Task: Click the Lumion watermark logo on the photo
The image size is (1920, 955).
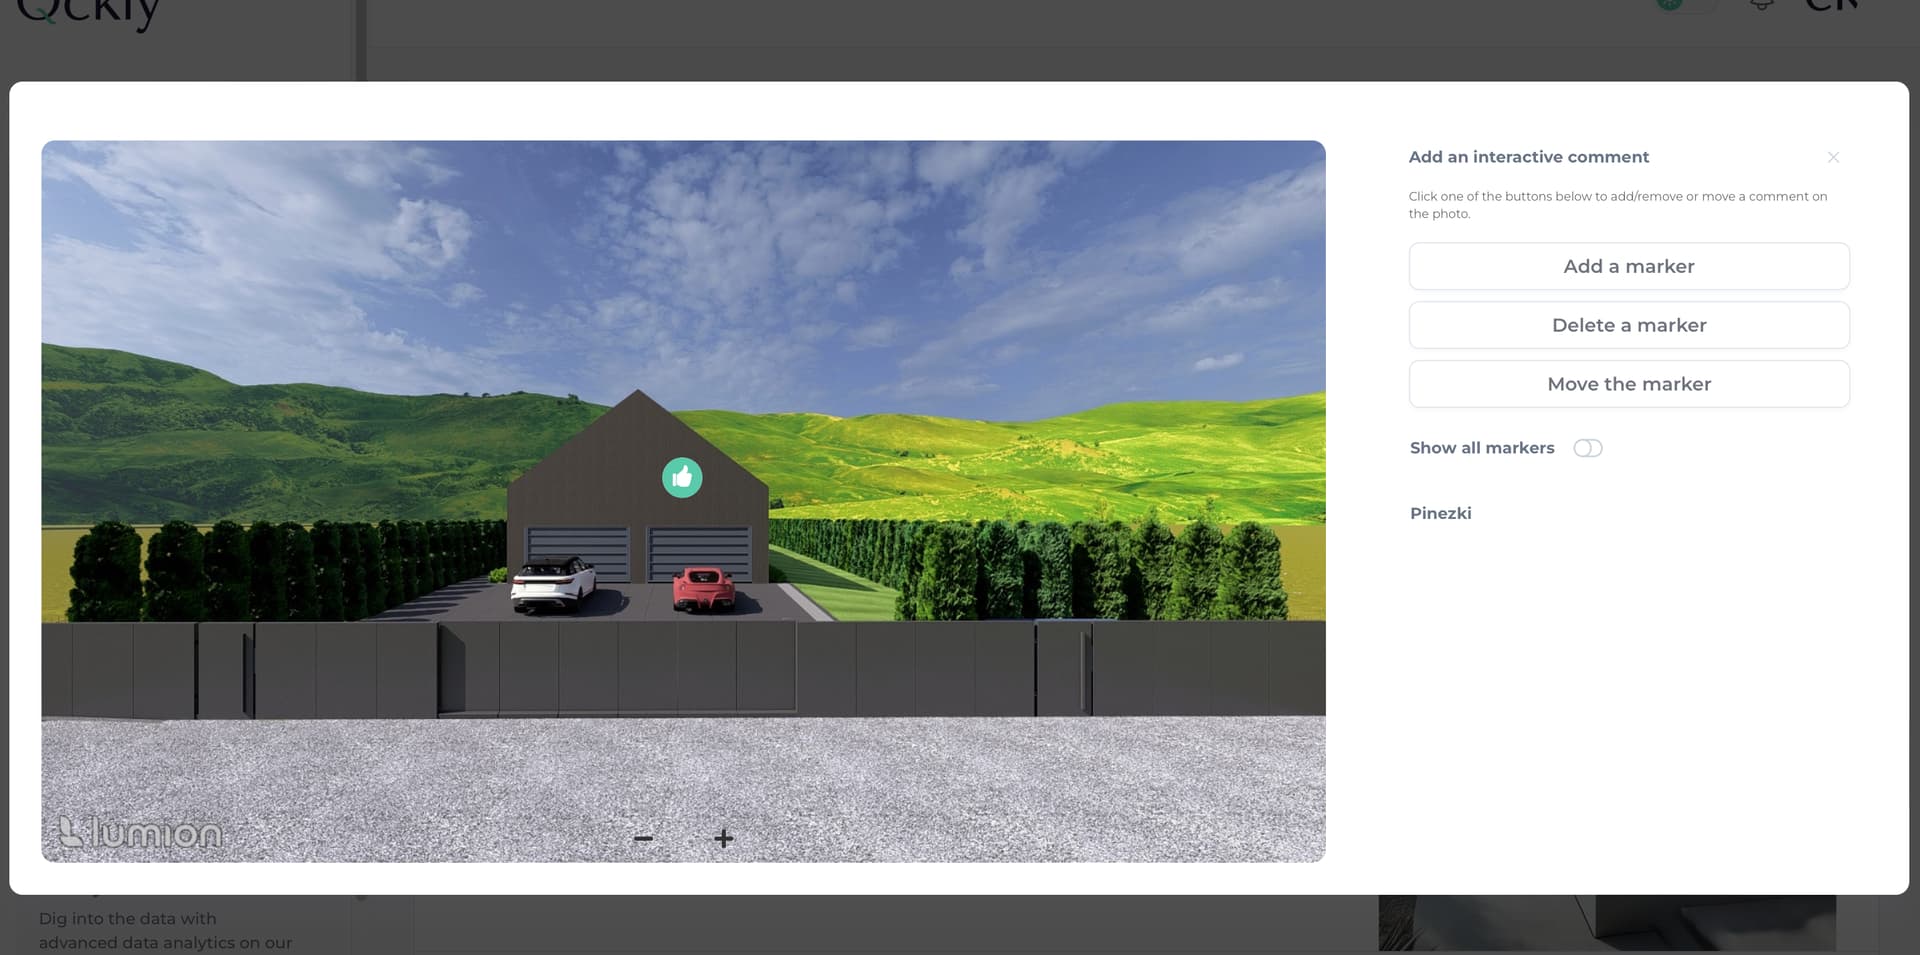Action: point(140,832)
